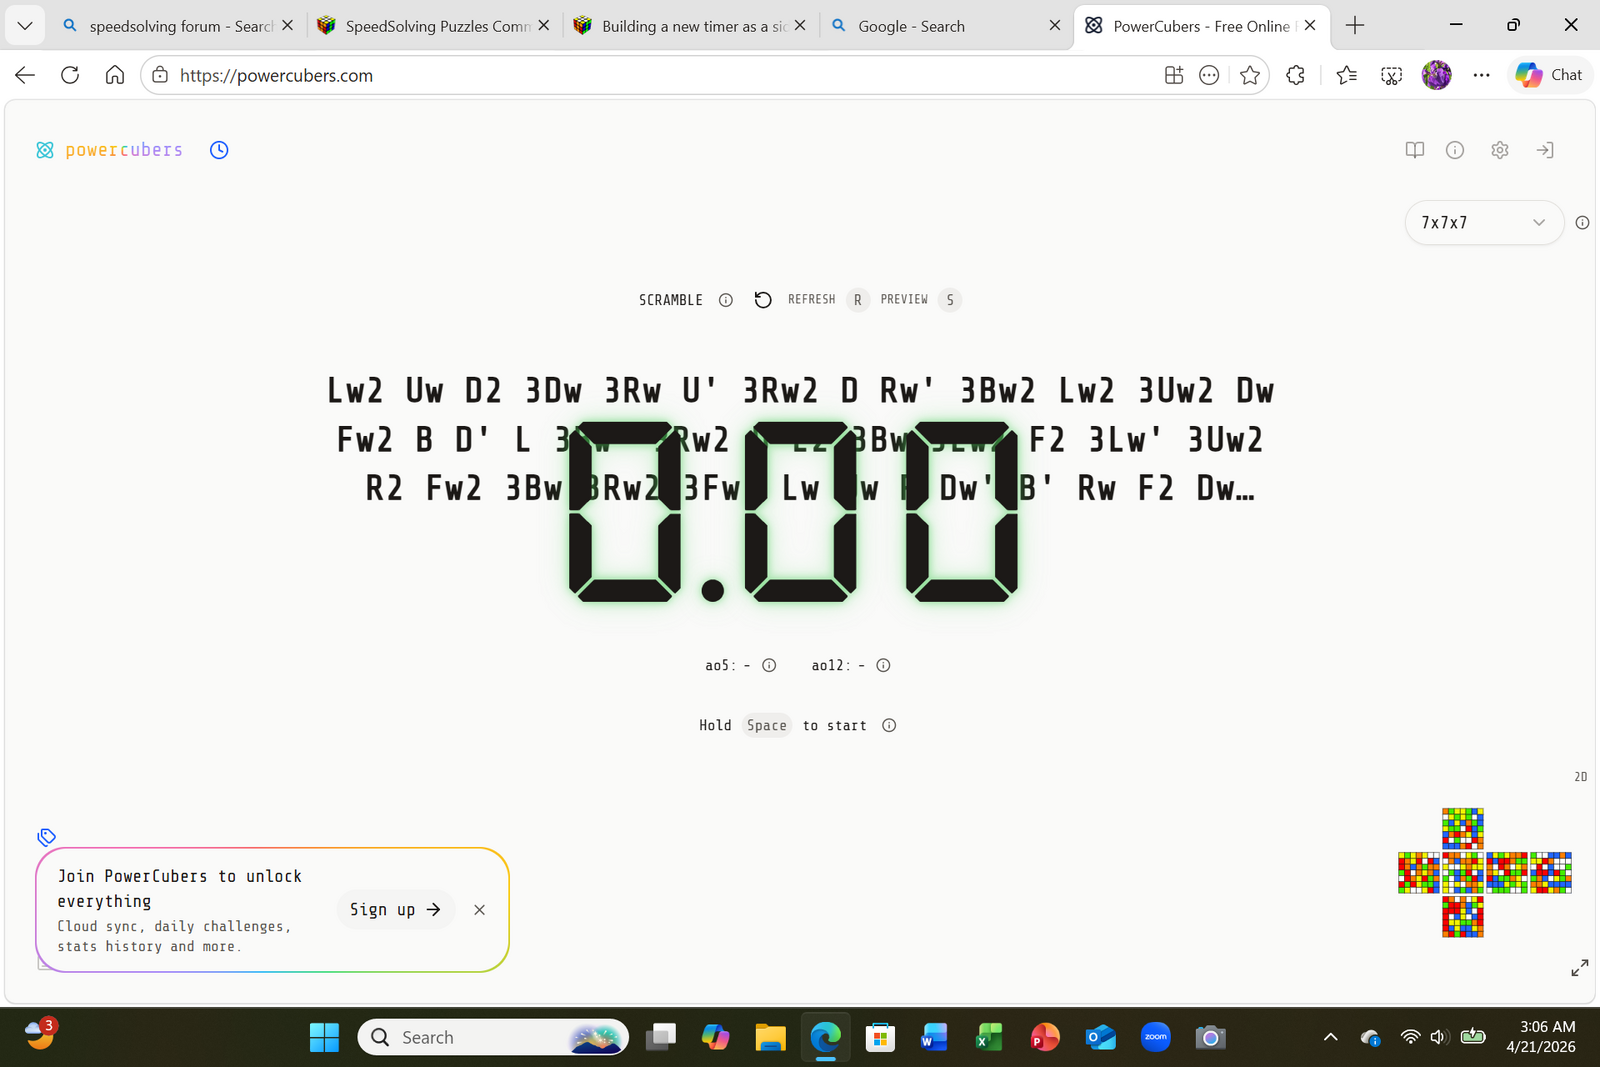Image resolution: width=1600 pixels, height=1067 pixels.
Task: Open the powercubers logo link
Action: tap(110, 150)
